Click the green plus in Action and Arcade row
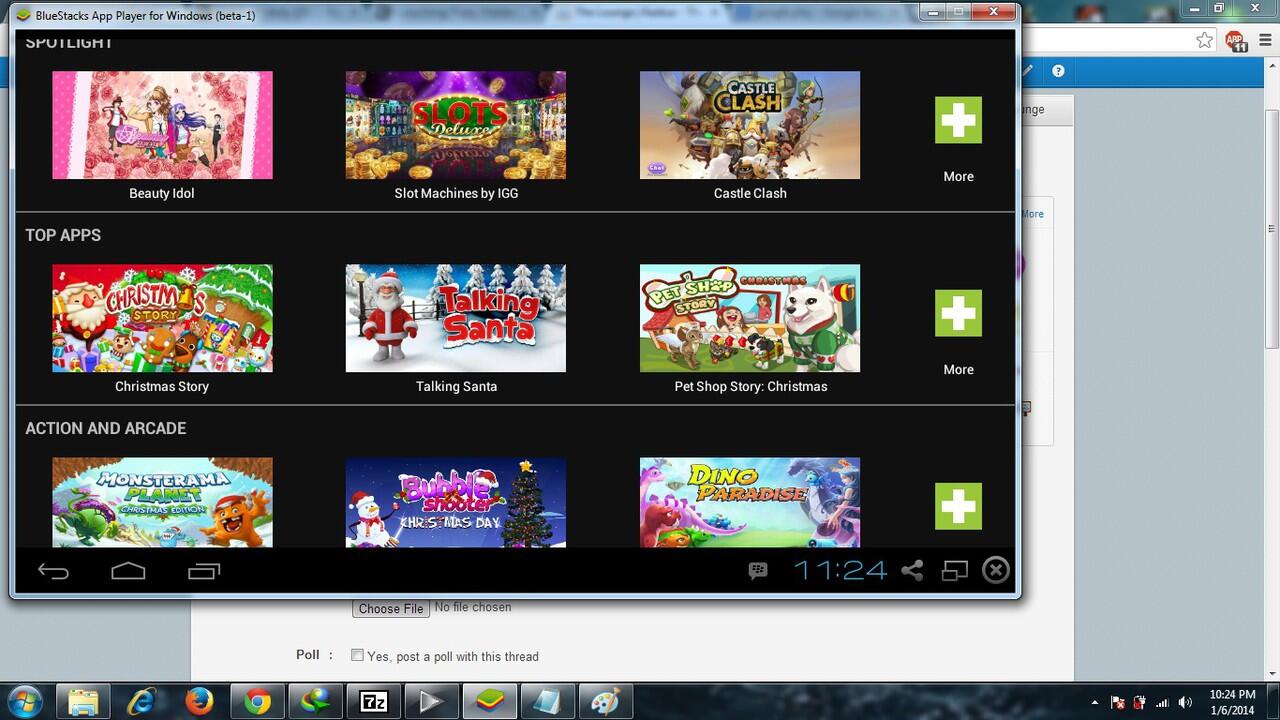This screenshot has width=1280, height=720. 958,506
